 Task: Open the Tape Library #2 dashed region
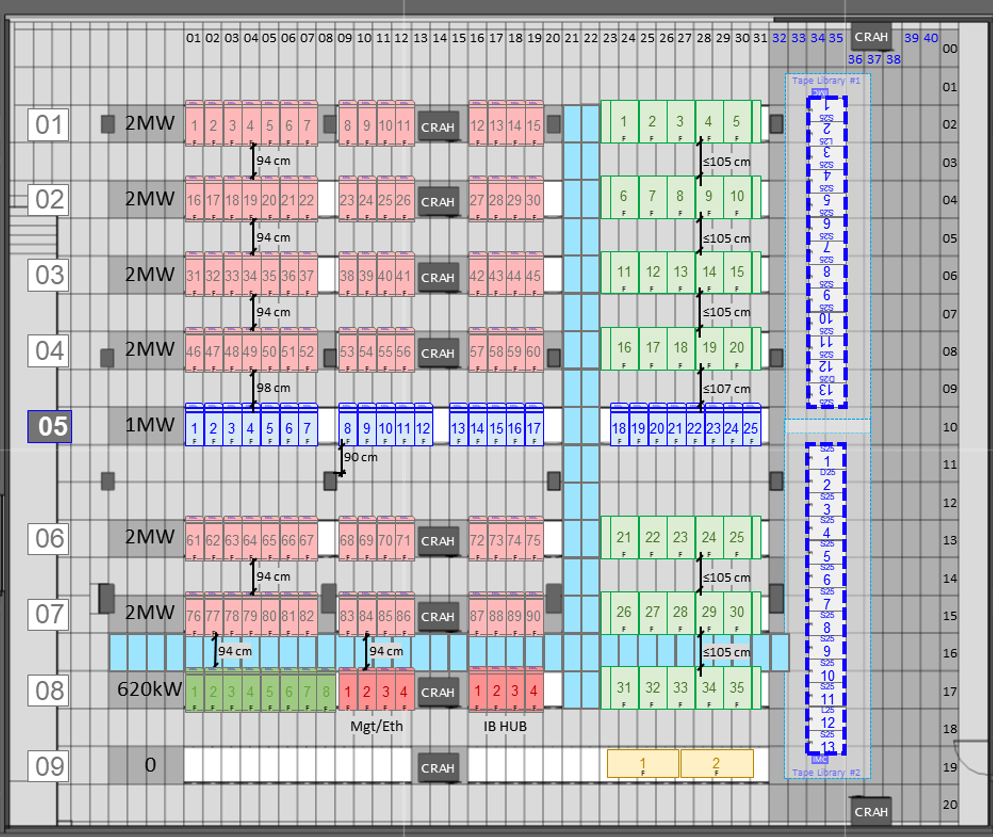(x=828, y=772)
